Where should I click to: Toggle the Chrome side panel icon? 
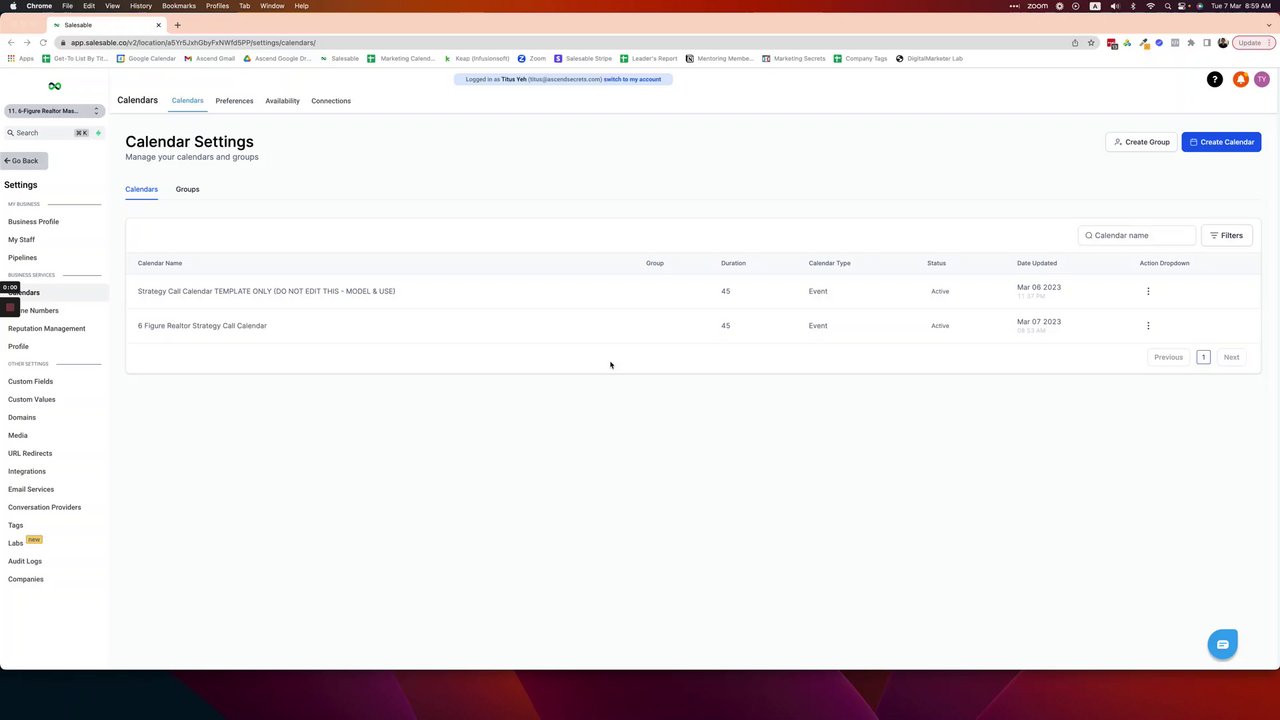click(x=1207, y=43)
